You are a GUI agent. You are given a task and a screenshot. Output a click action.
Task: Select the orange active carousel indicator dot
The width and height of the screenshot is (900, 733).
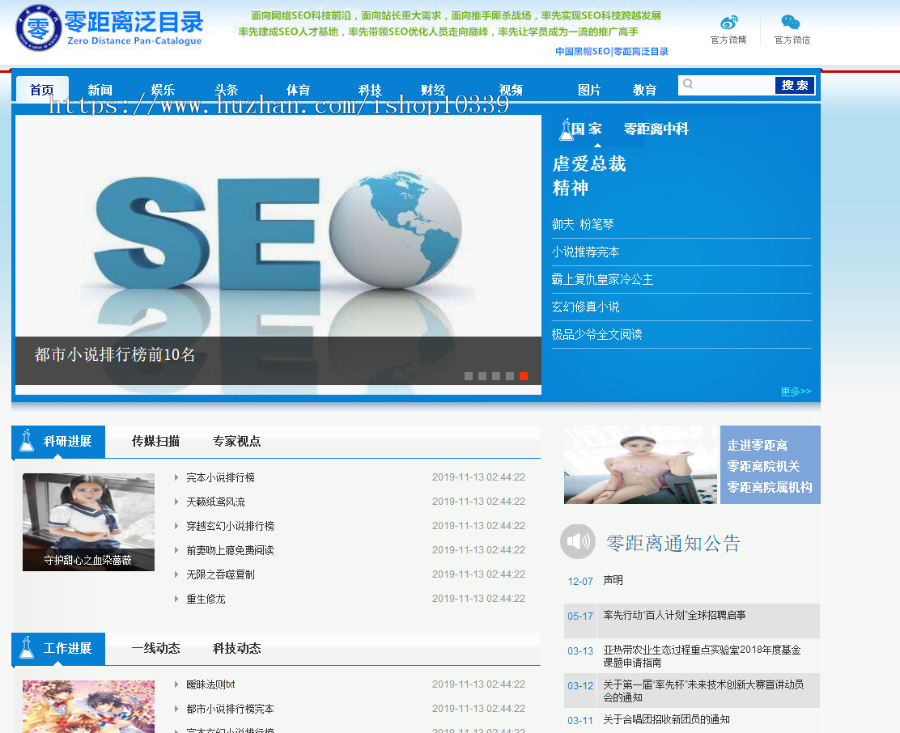coord(523,376)
